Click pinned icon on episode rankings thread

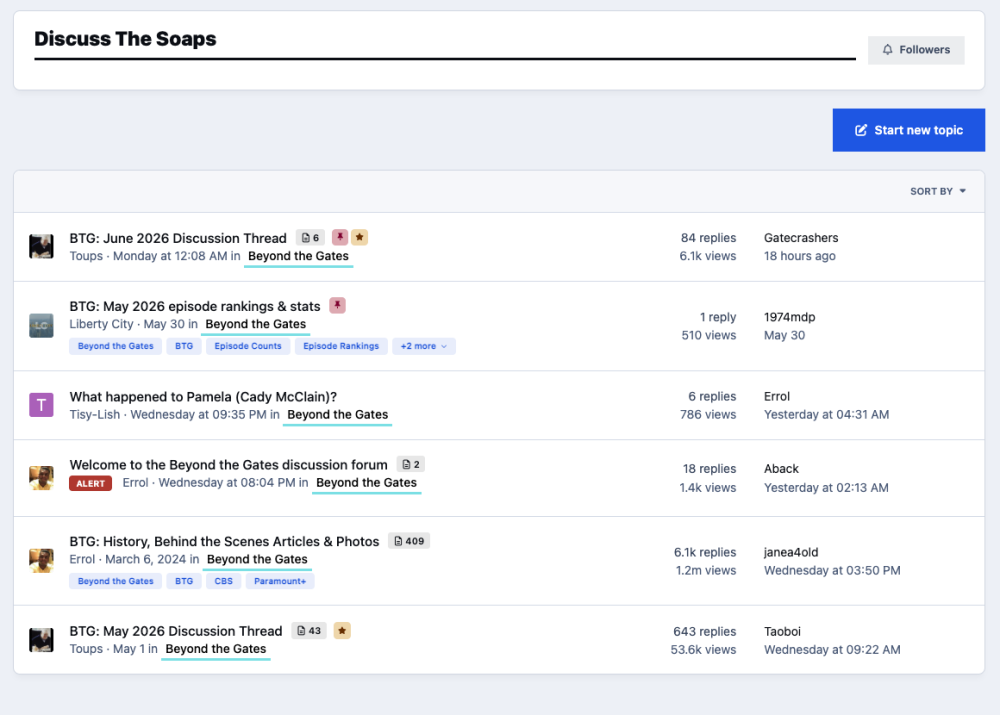(x=337, y=306)
